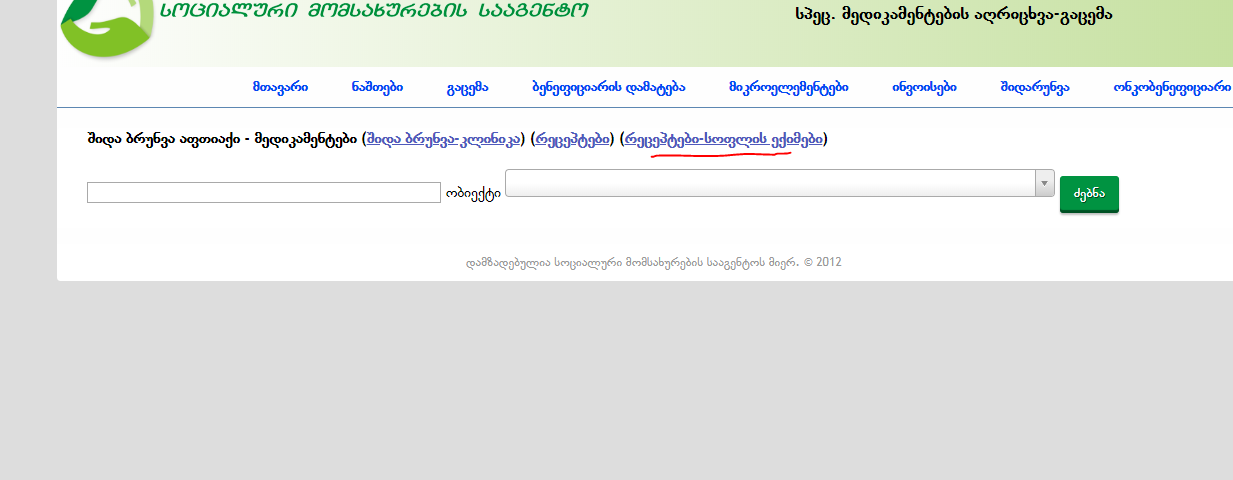Click the სოციალური მომსახურების სააგენტო header title
Viewport: 1233px width, 480px height.
374,11
